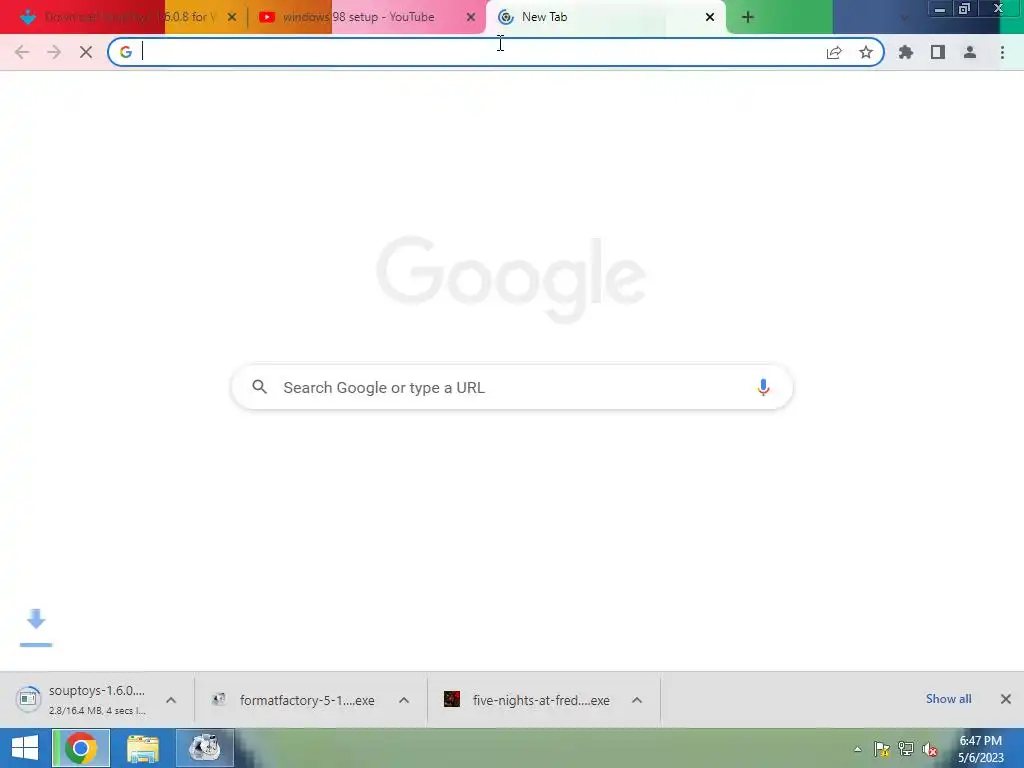Open the Windows Start menu

[25, 748]
